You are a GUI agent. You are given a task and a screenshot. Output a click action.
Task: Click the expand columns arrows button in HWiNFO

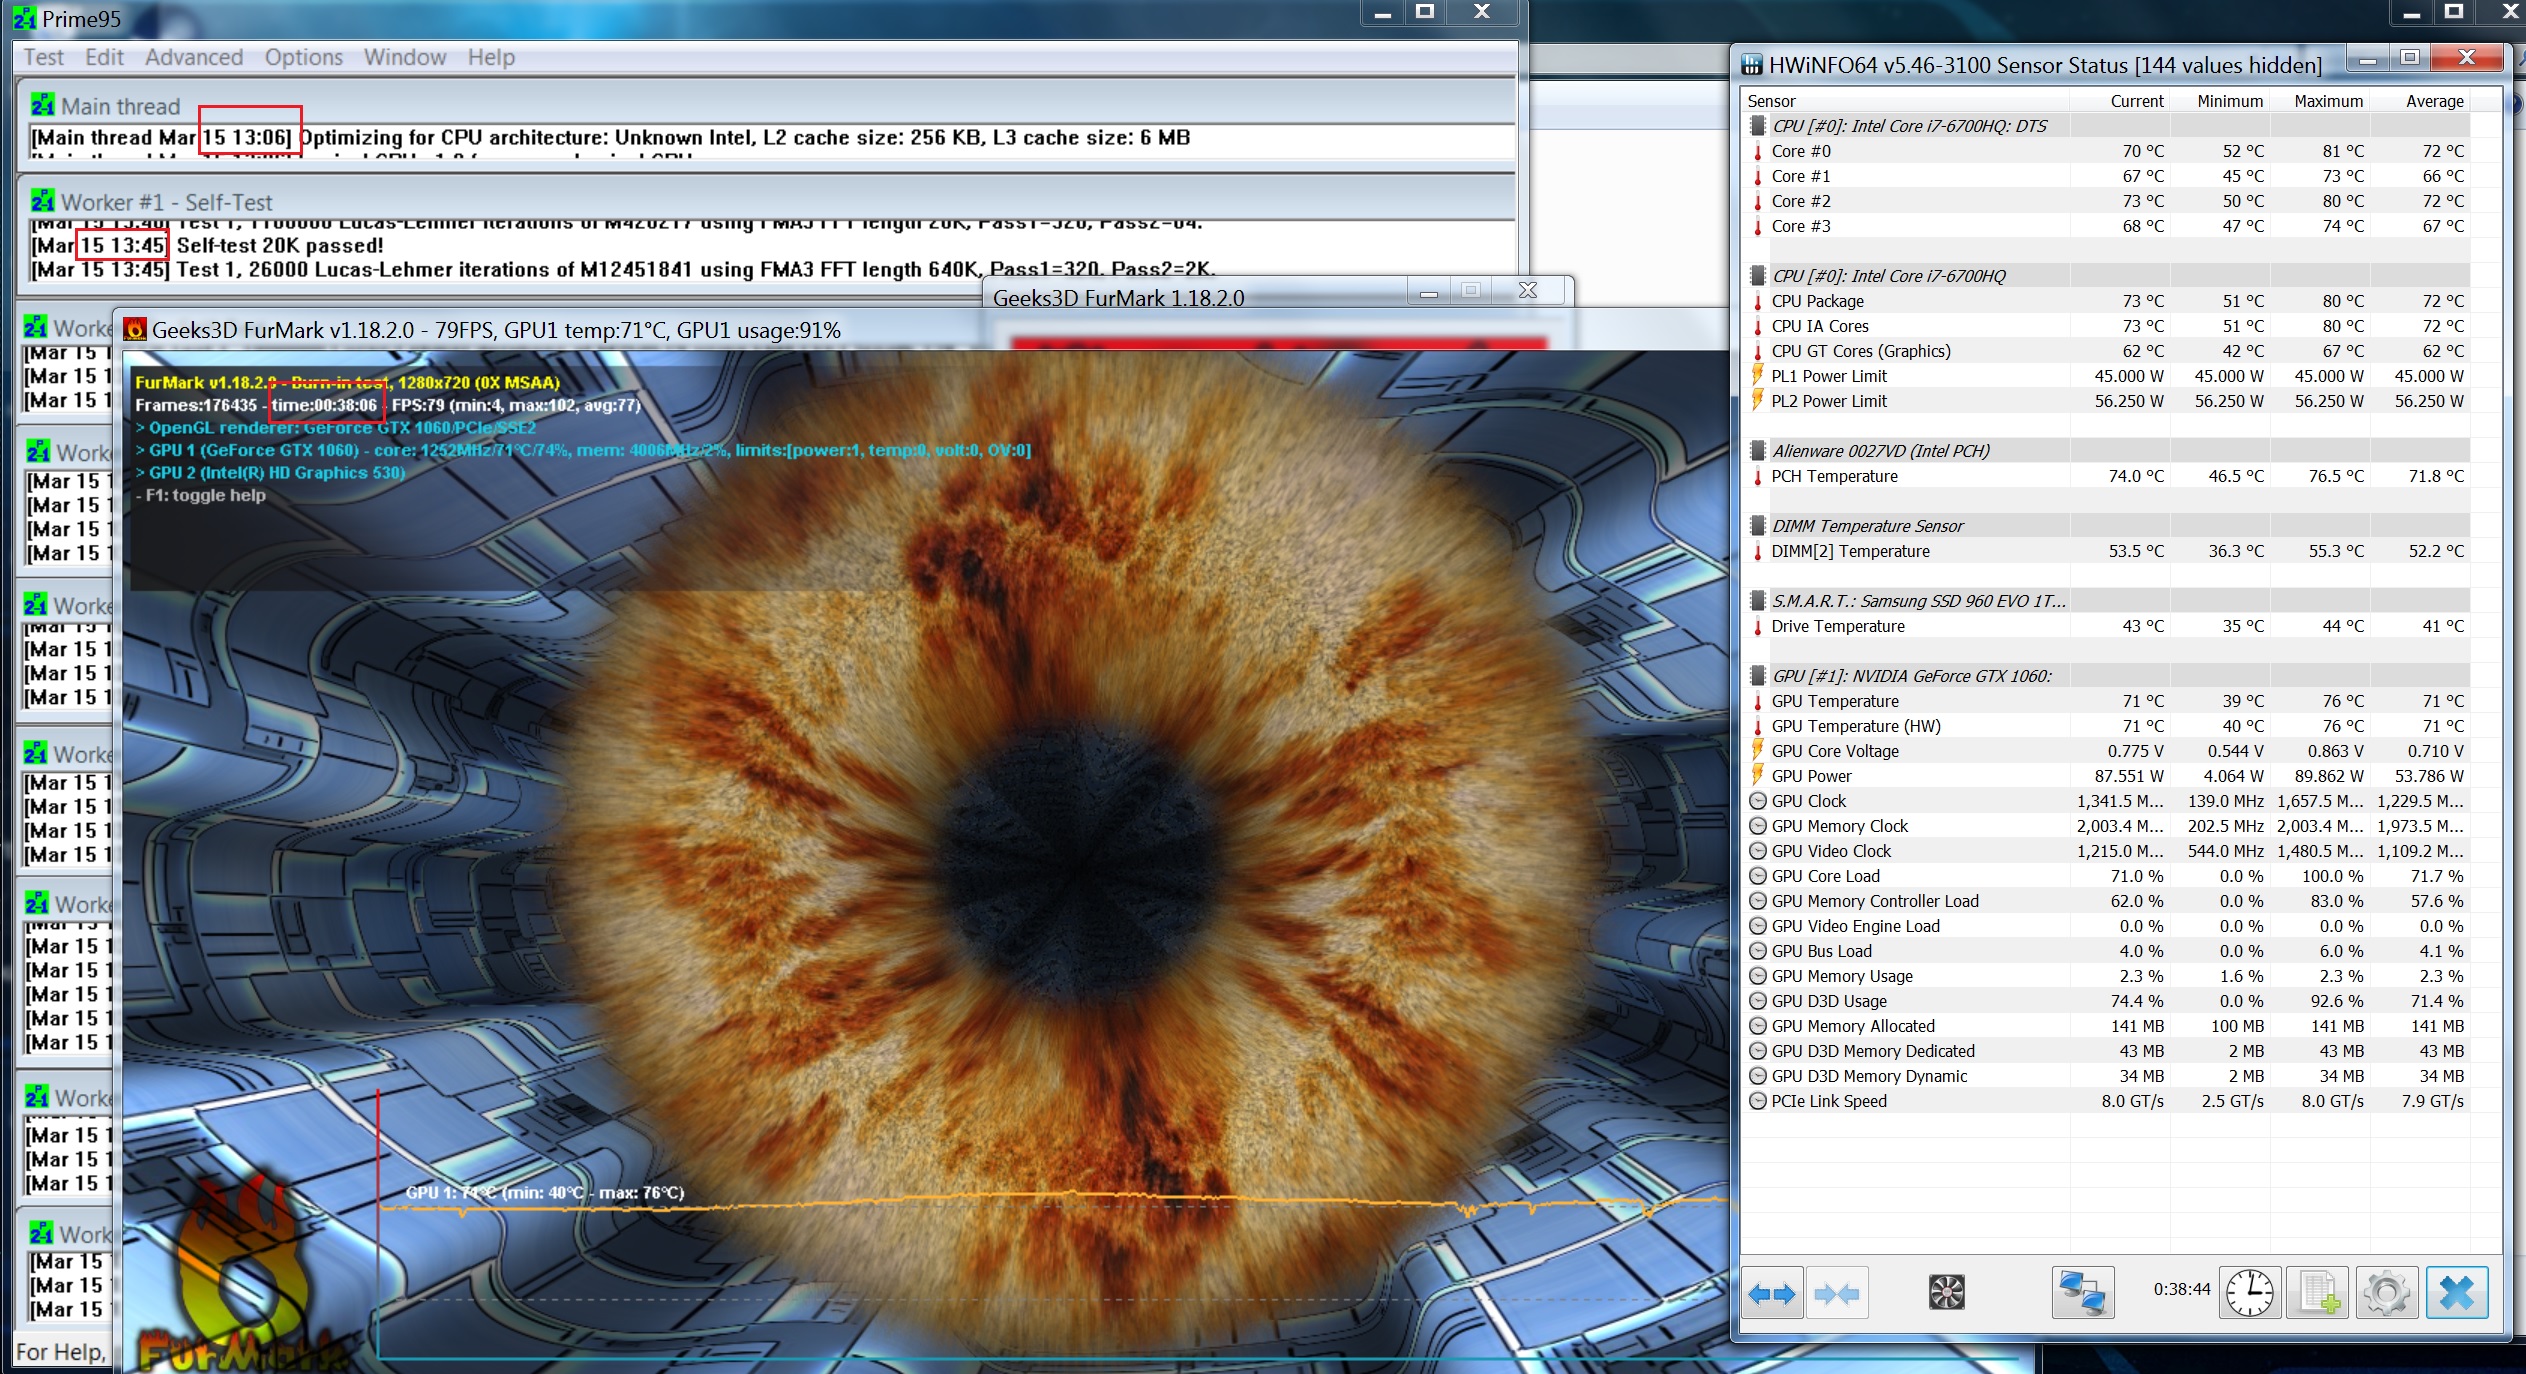tap(1772, 1294)
